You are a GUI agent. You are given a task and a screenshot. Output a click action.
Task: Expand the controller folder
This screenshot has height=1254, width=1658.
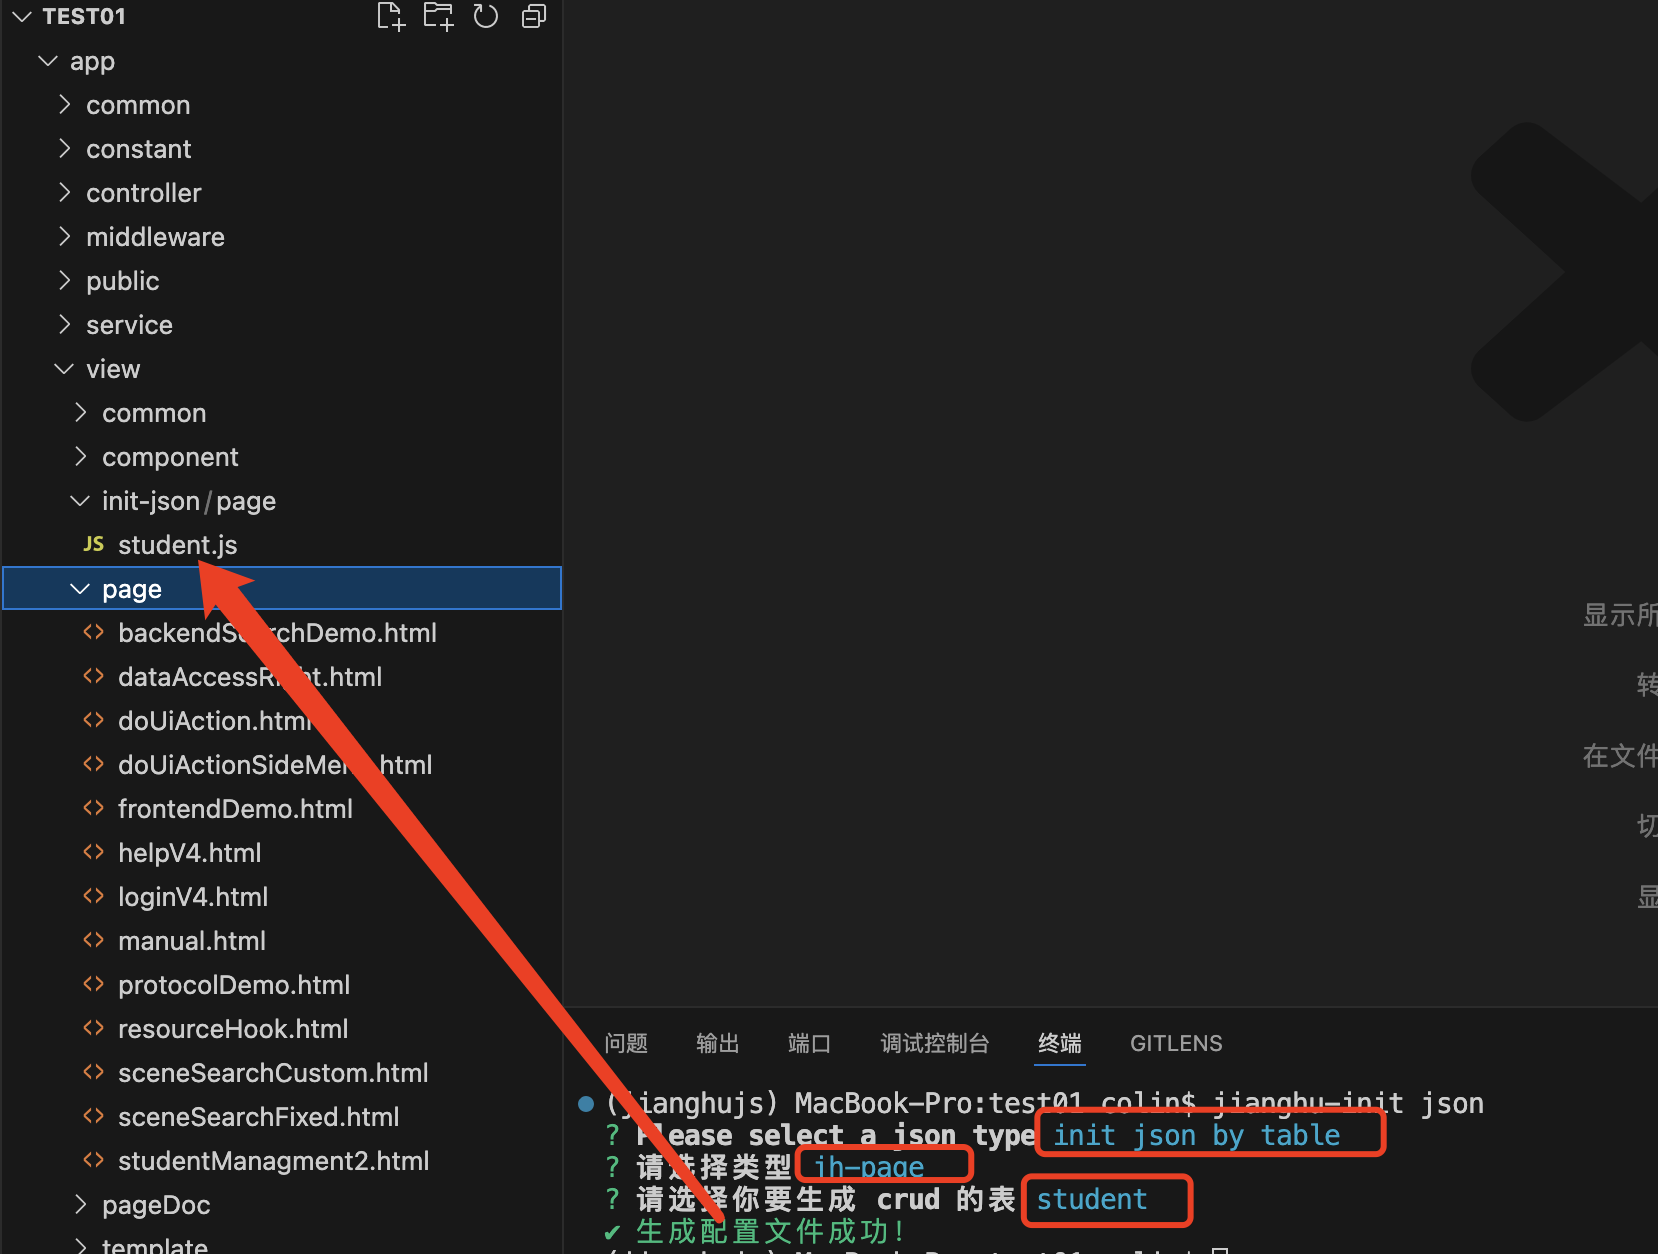[144, 192]
